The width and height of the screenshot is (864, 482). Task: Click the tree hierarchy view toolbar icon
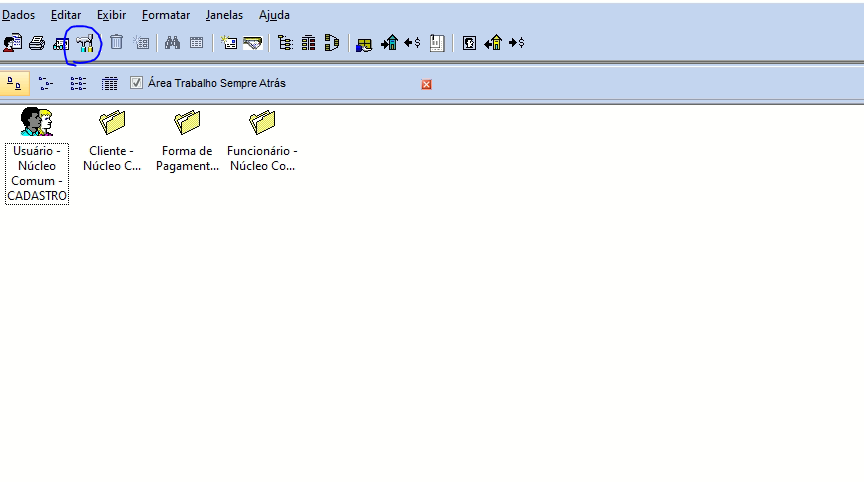(285, 43)
